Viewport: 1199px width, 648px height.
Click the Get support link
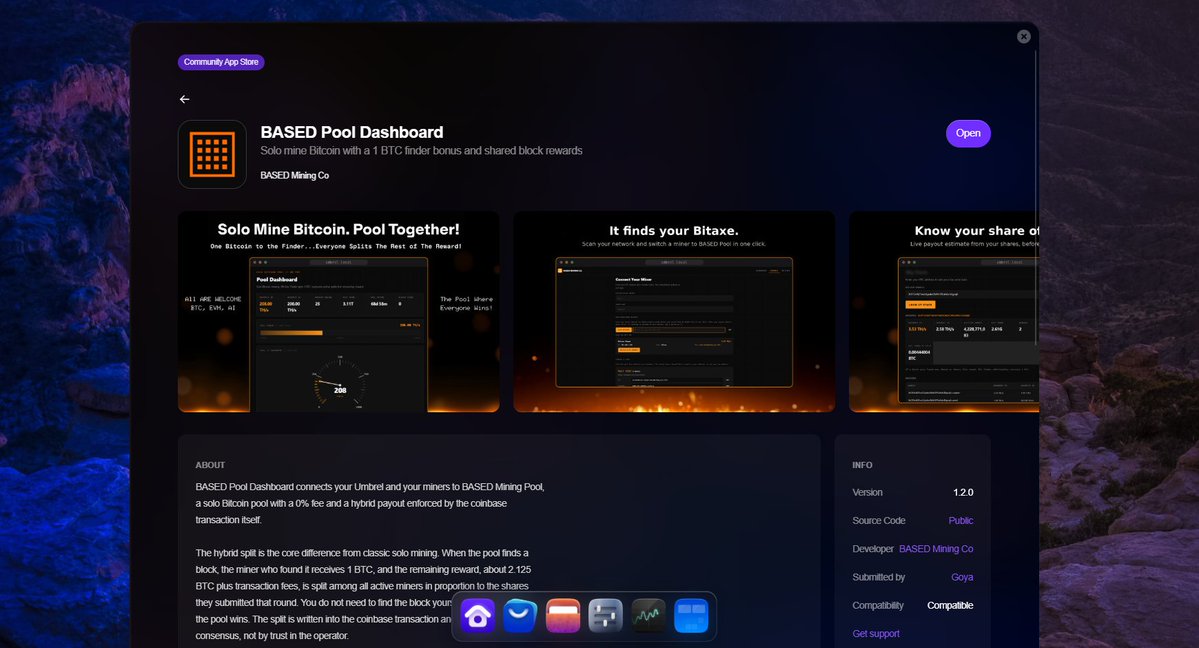pyautogui.click(x=876, y=633)
